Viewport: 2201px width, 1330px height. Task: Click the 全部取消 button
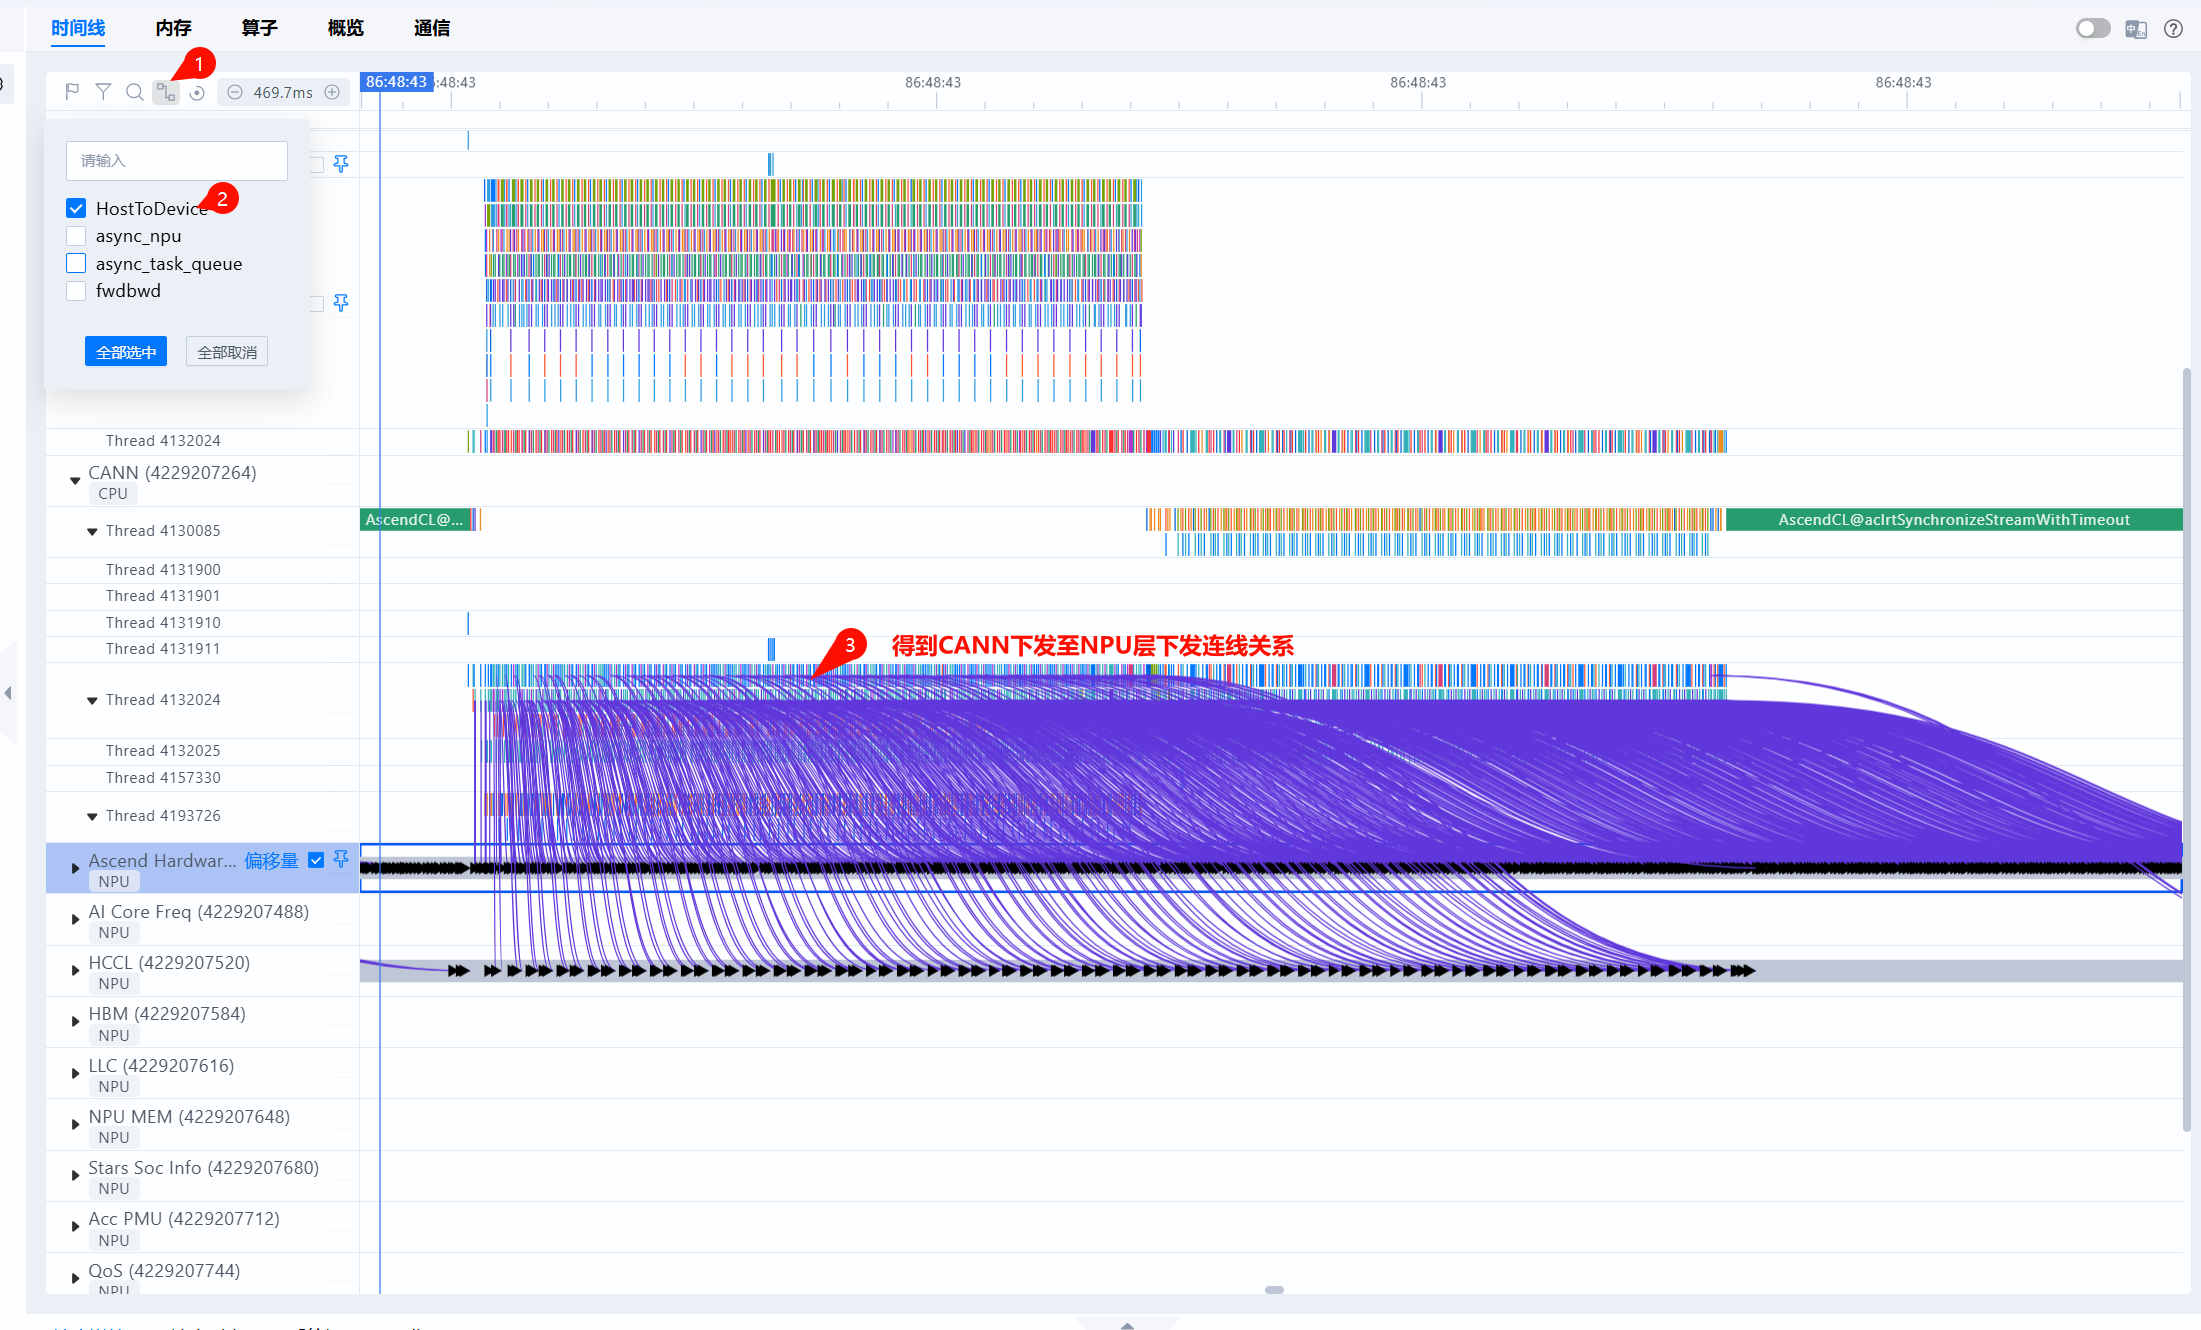point(227,352)
